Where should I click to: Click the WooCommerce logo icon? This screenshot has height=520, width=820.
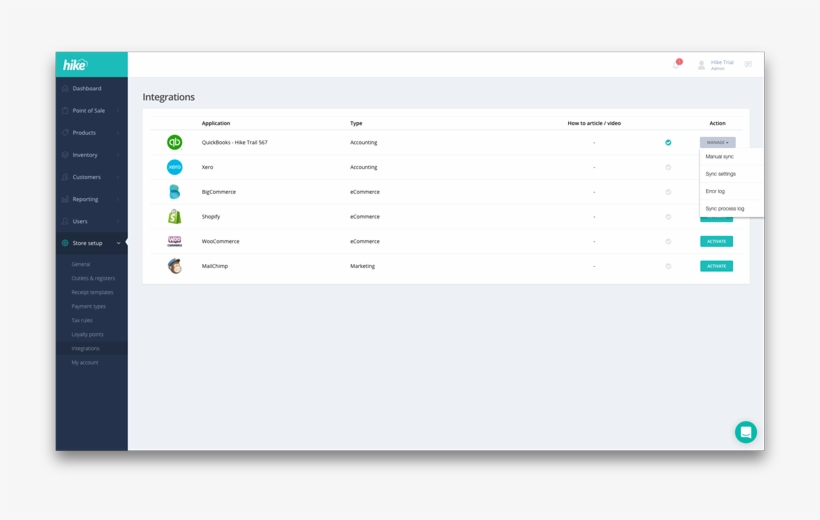coord(175,241)
